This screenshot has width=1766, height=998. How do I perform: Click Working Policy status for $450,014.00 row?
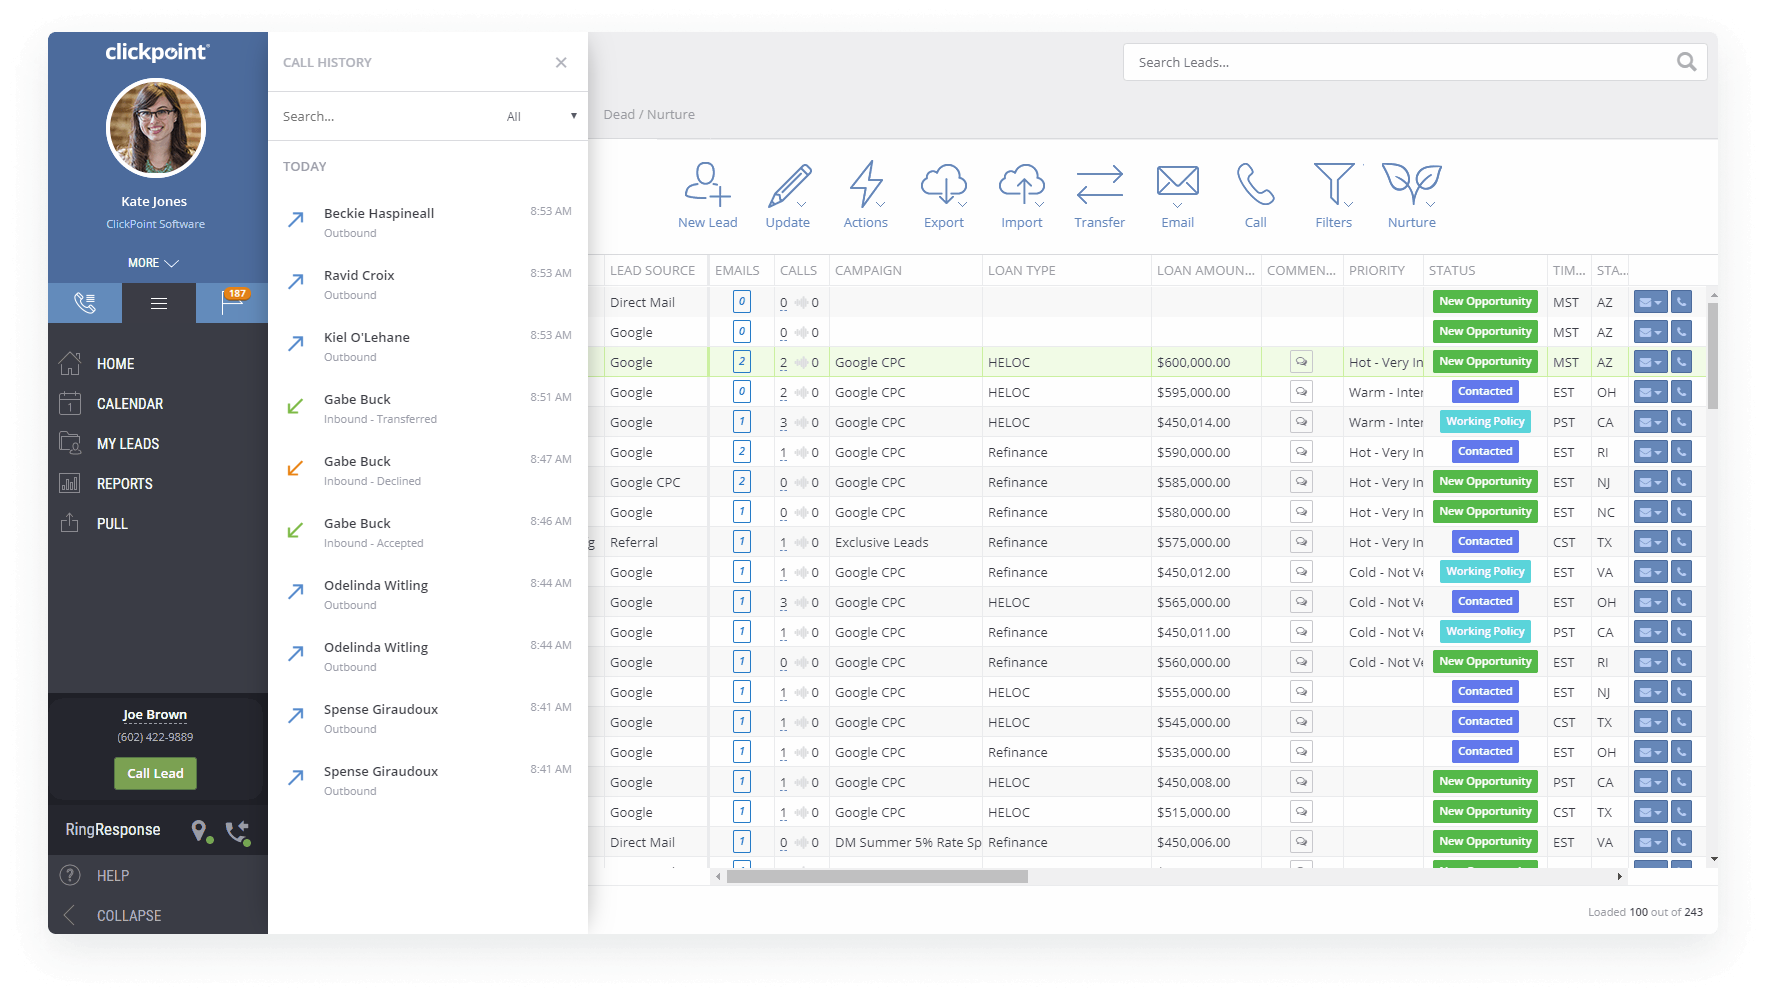coord(1485,422)
